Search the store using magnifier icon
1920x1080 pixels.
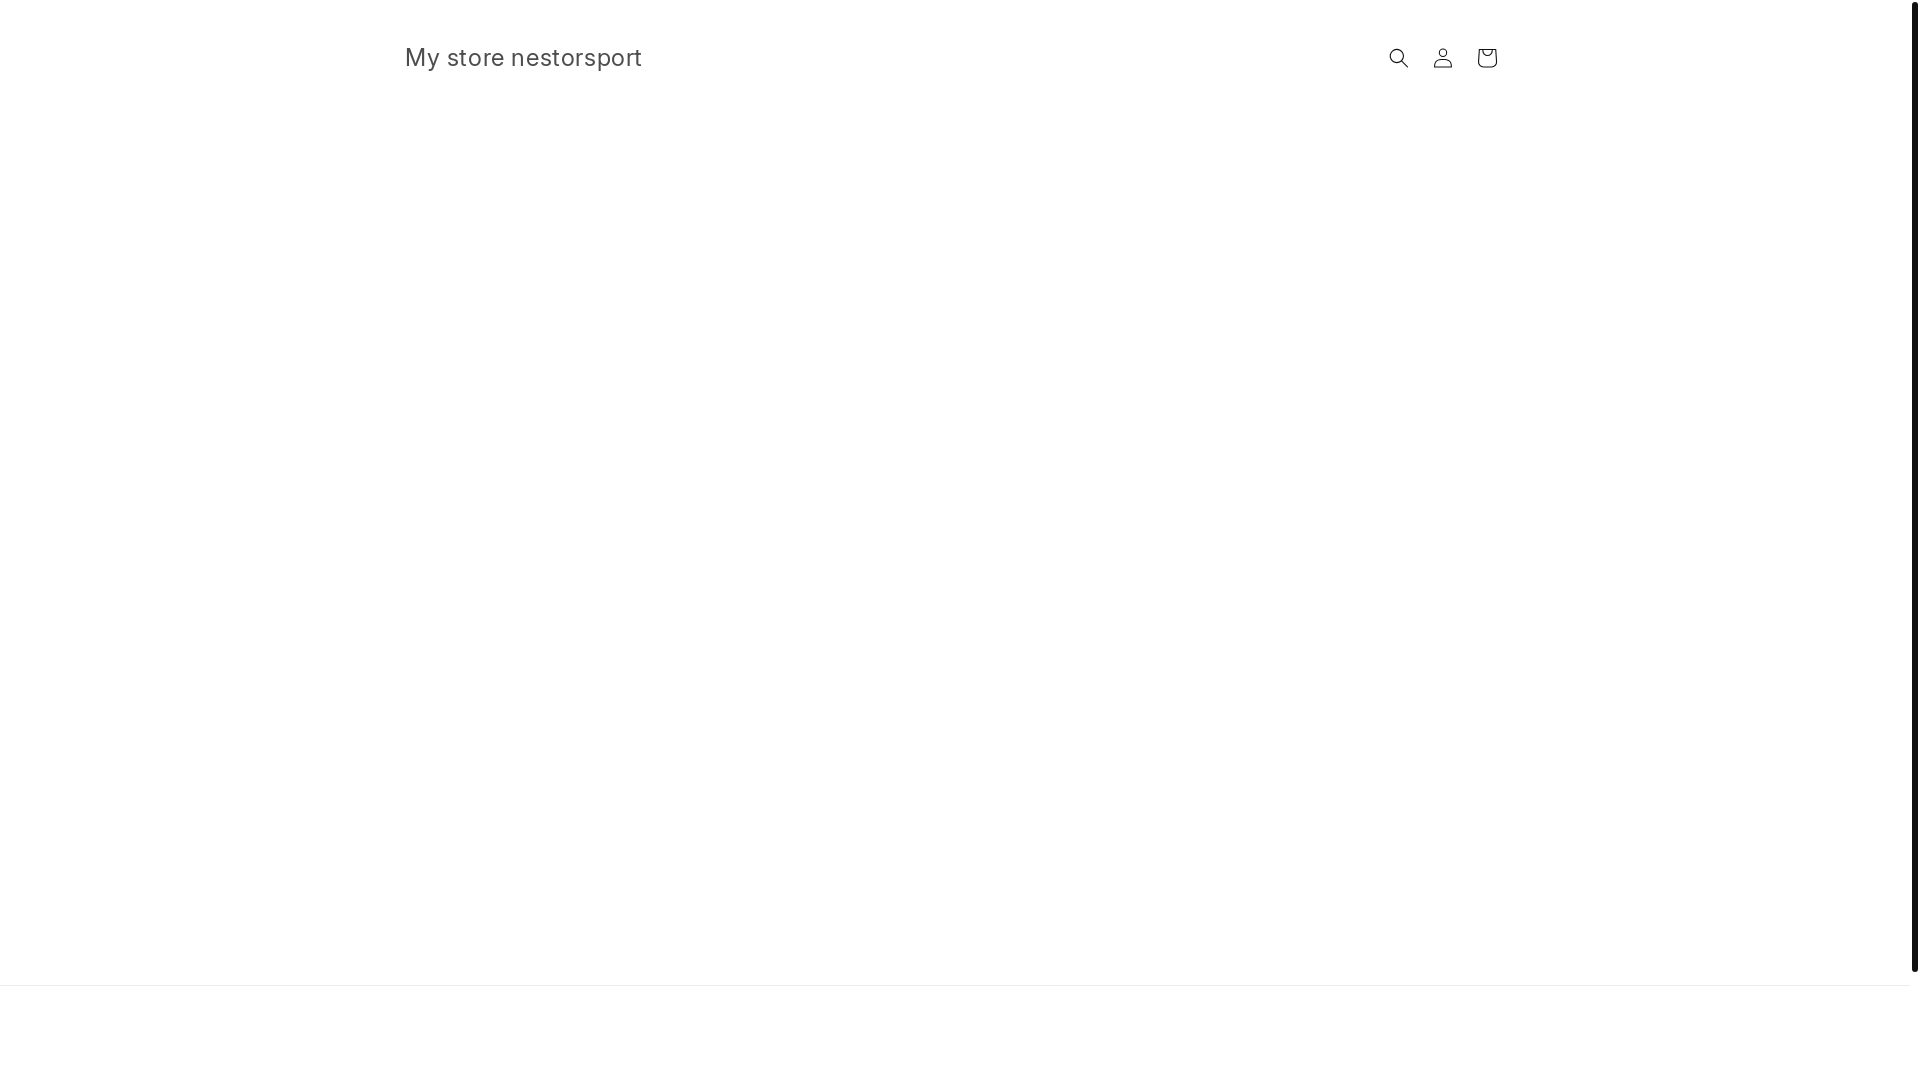tap(1398, 58)
